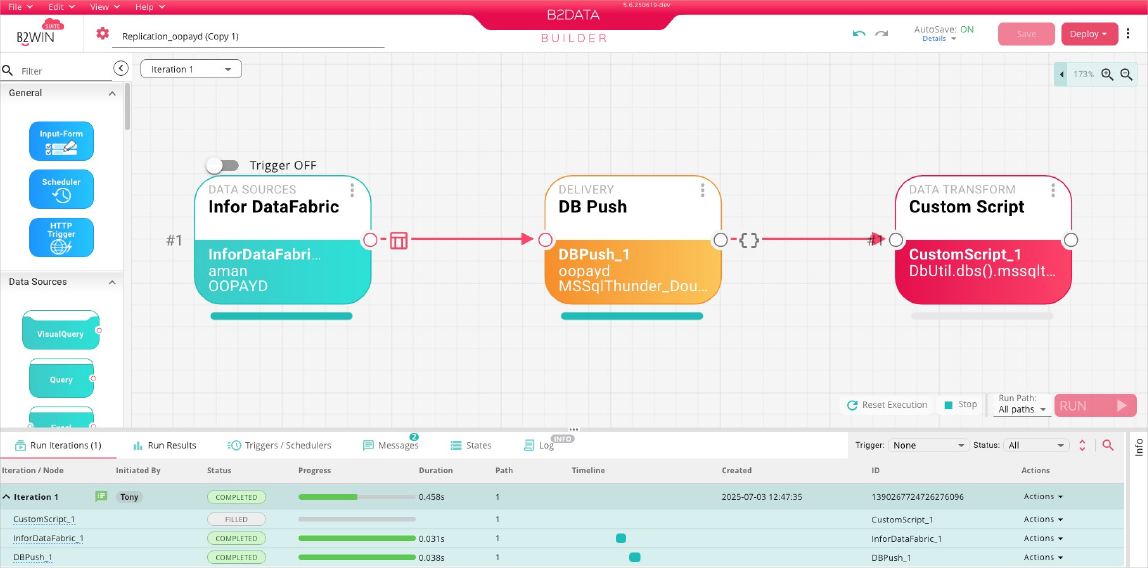
Task: Switch to the Run Results tab
Action: coord(165,445)
